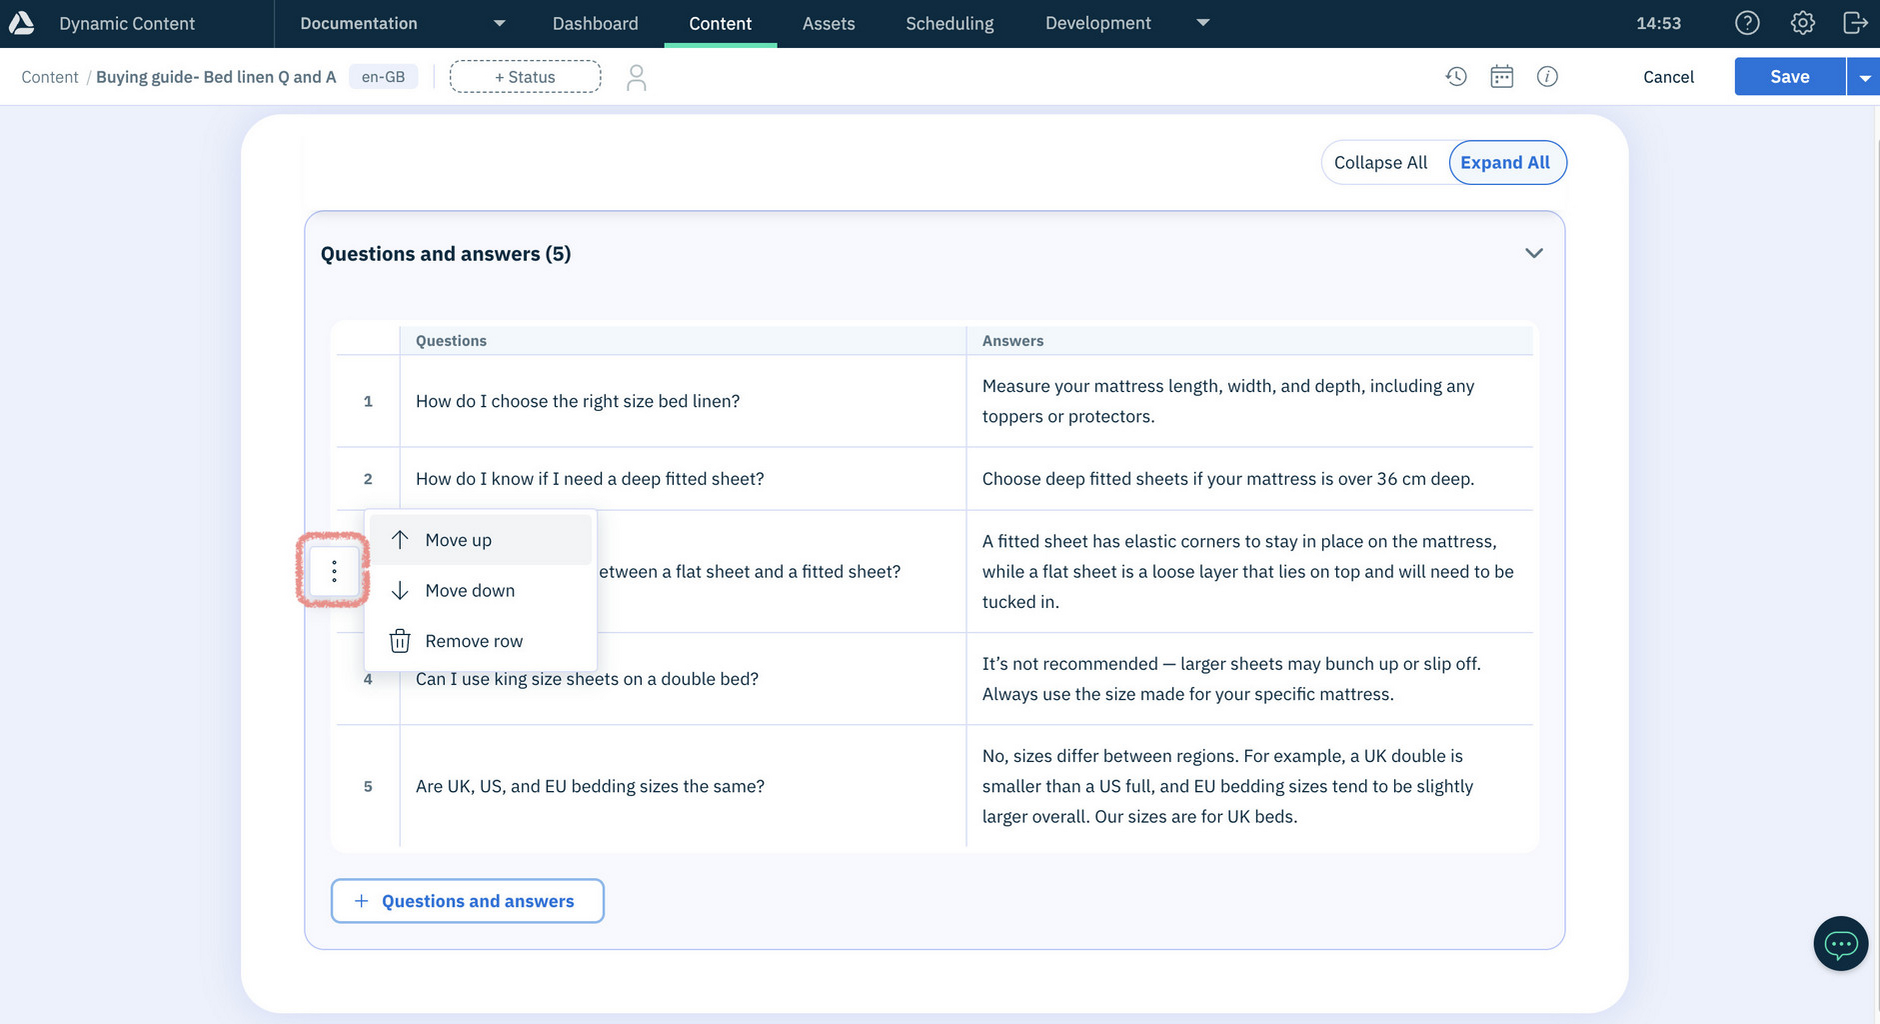Image resolution: width=1880 pixels, height=1024 pixels.
Task: Click the scheduling calendar icon
Action: coord(1501,77)
